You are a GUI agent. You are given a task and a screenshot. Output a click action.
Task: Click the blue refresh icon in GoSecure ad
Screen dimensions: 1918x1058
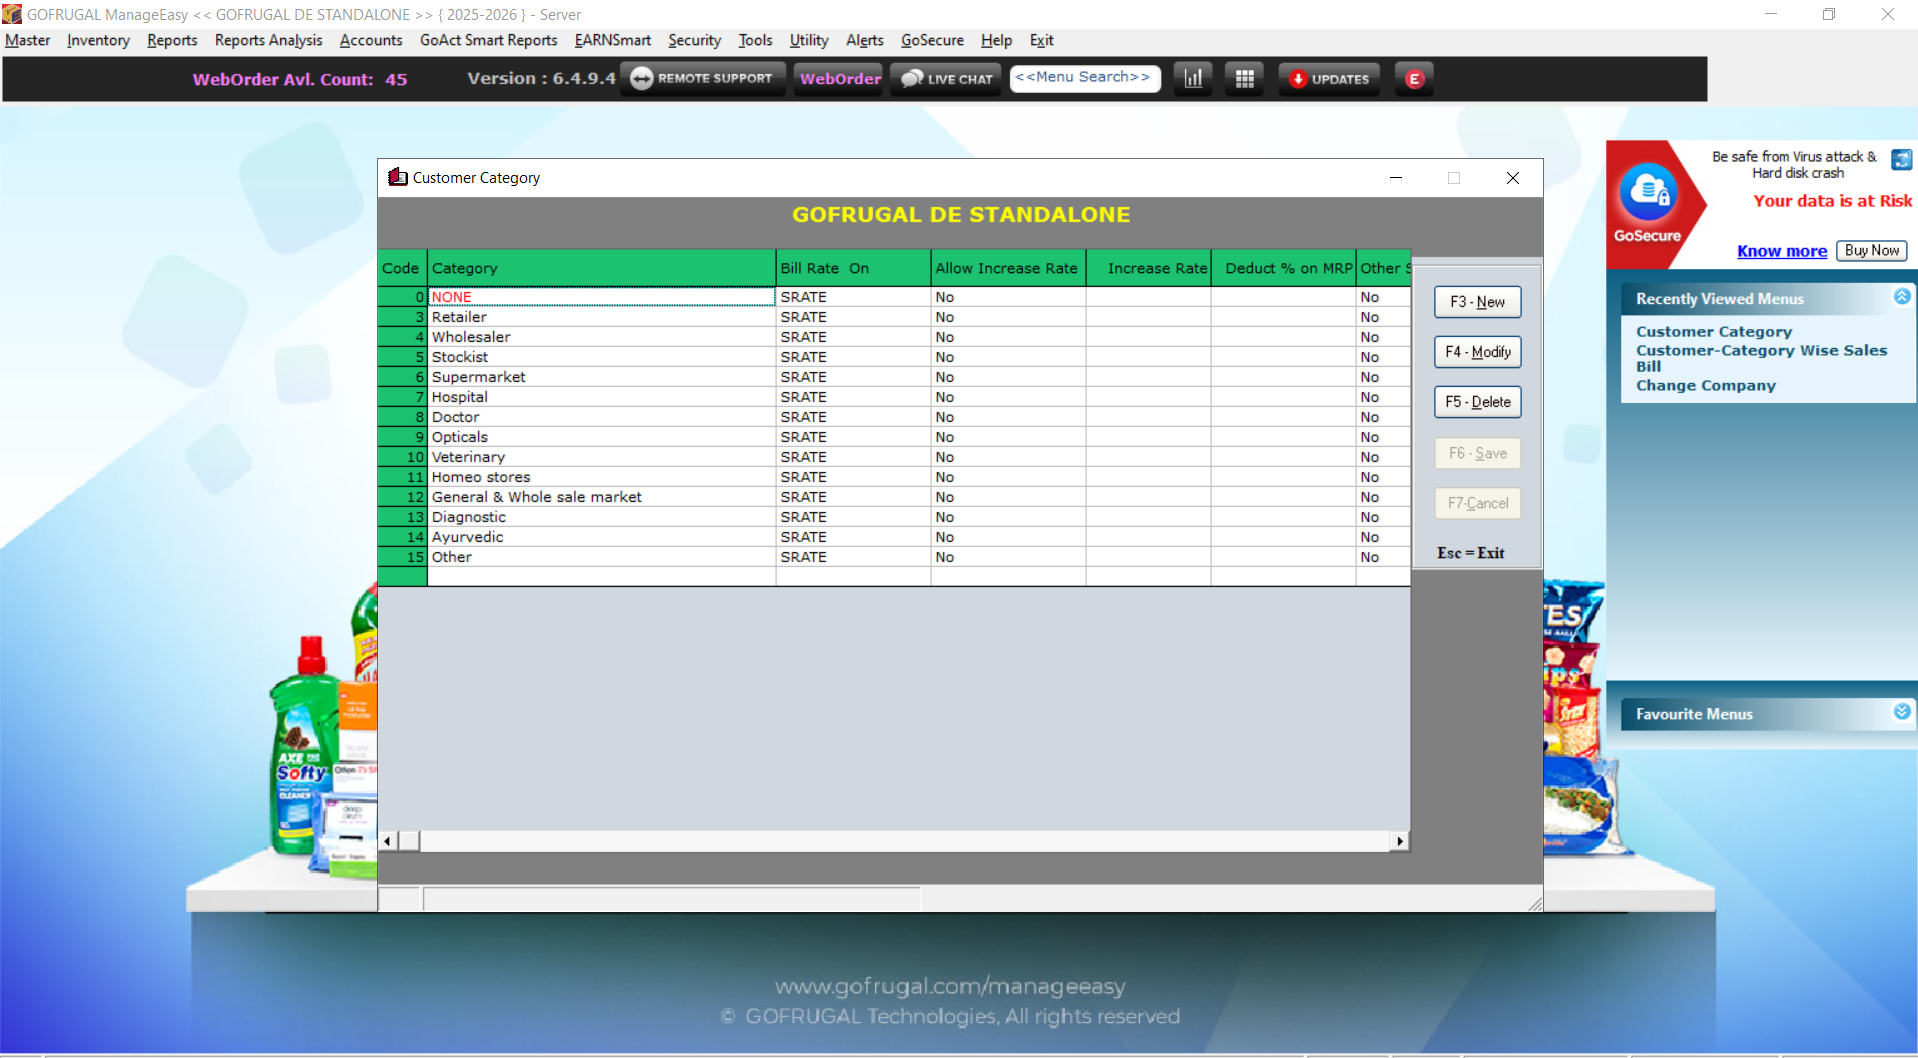[x=1901, y=159]
